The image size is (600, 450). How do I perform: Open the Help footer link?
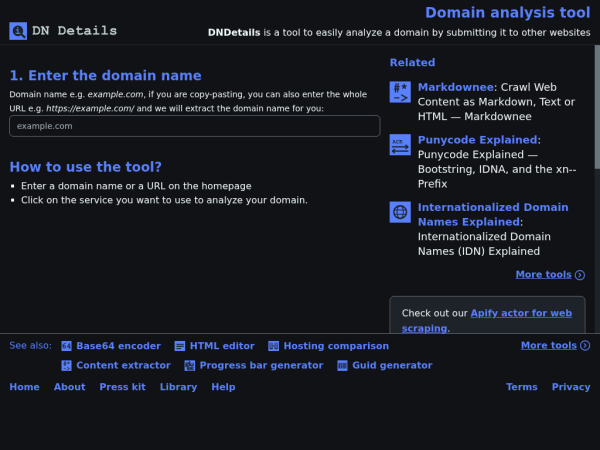(x=223, y=387)
